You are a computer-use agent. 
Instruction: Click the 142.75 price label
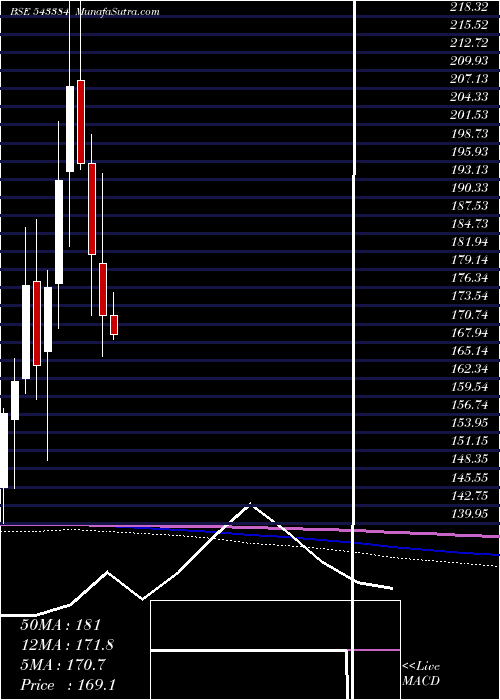469,495
